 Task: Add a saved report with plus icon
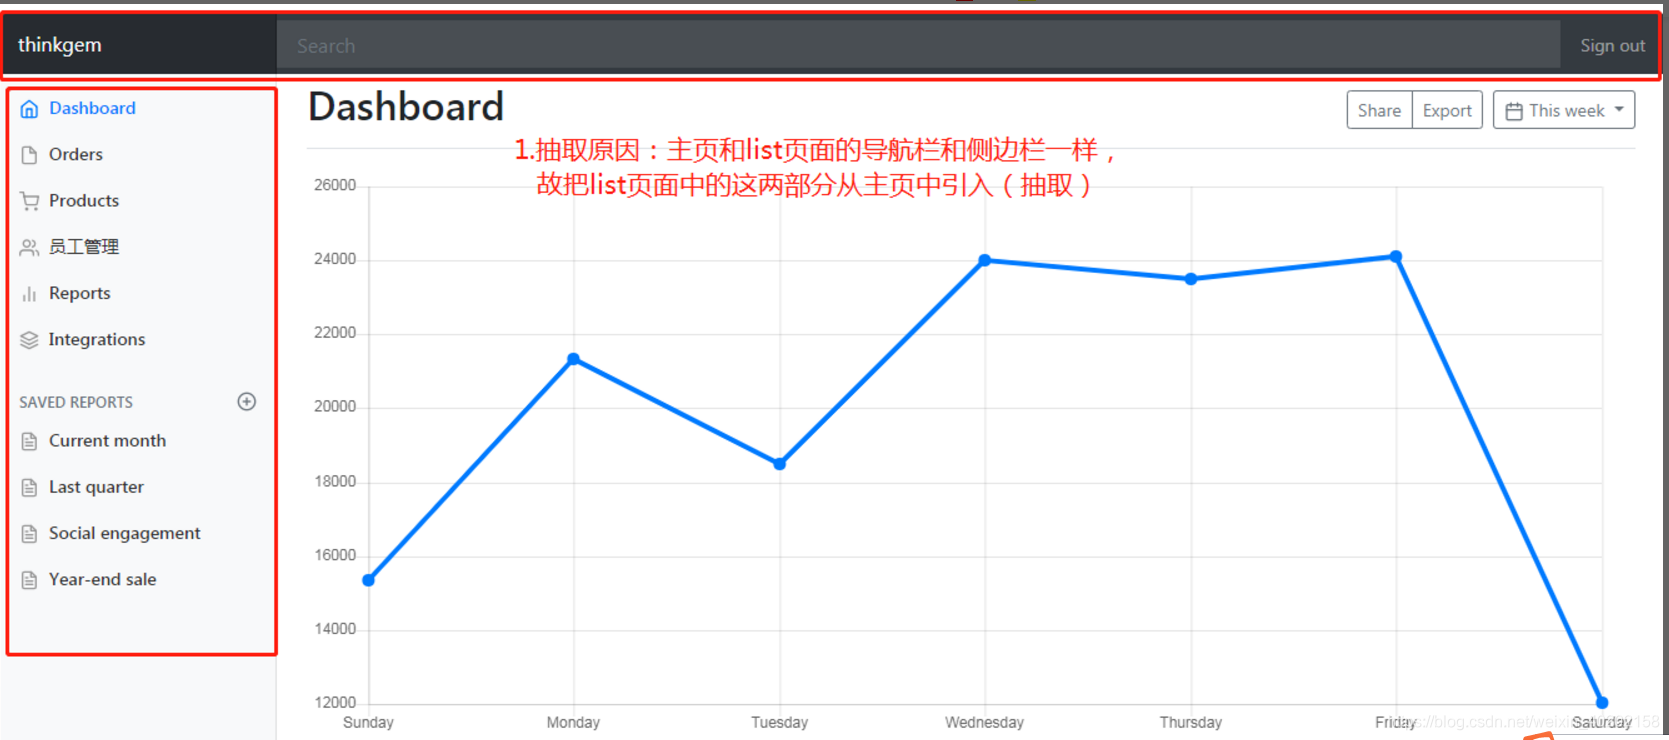[x=247, y=401]
